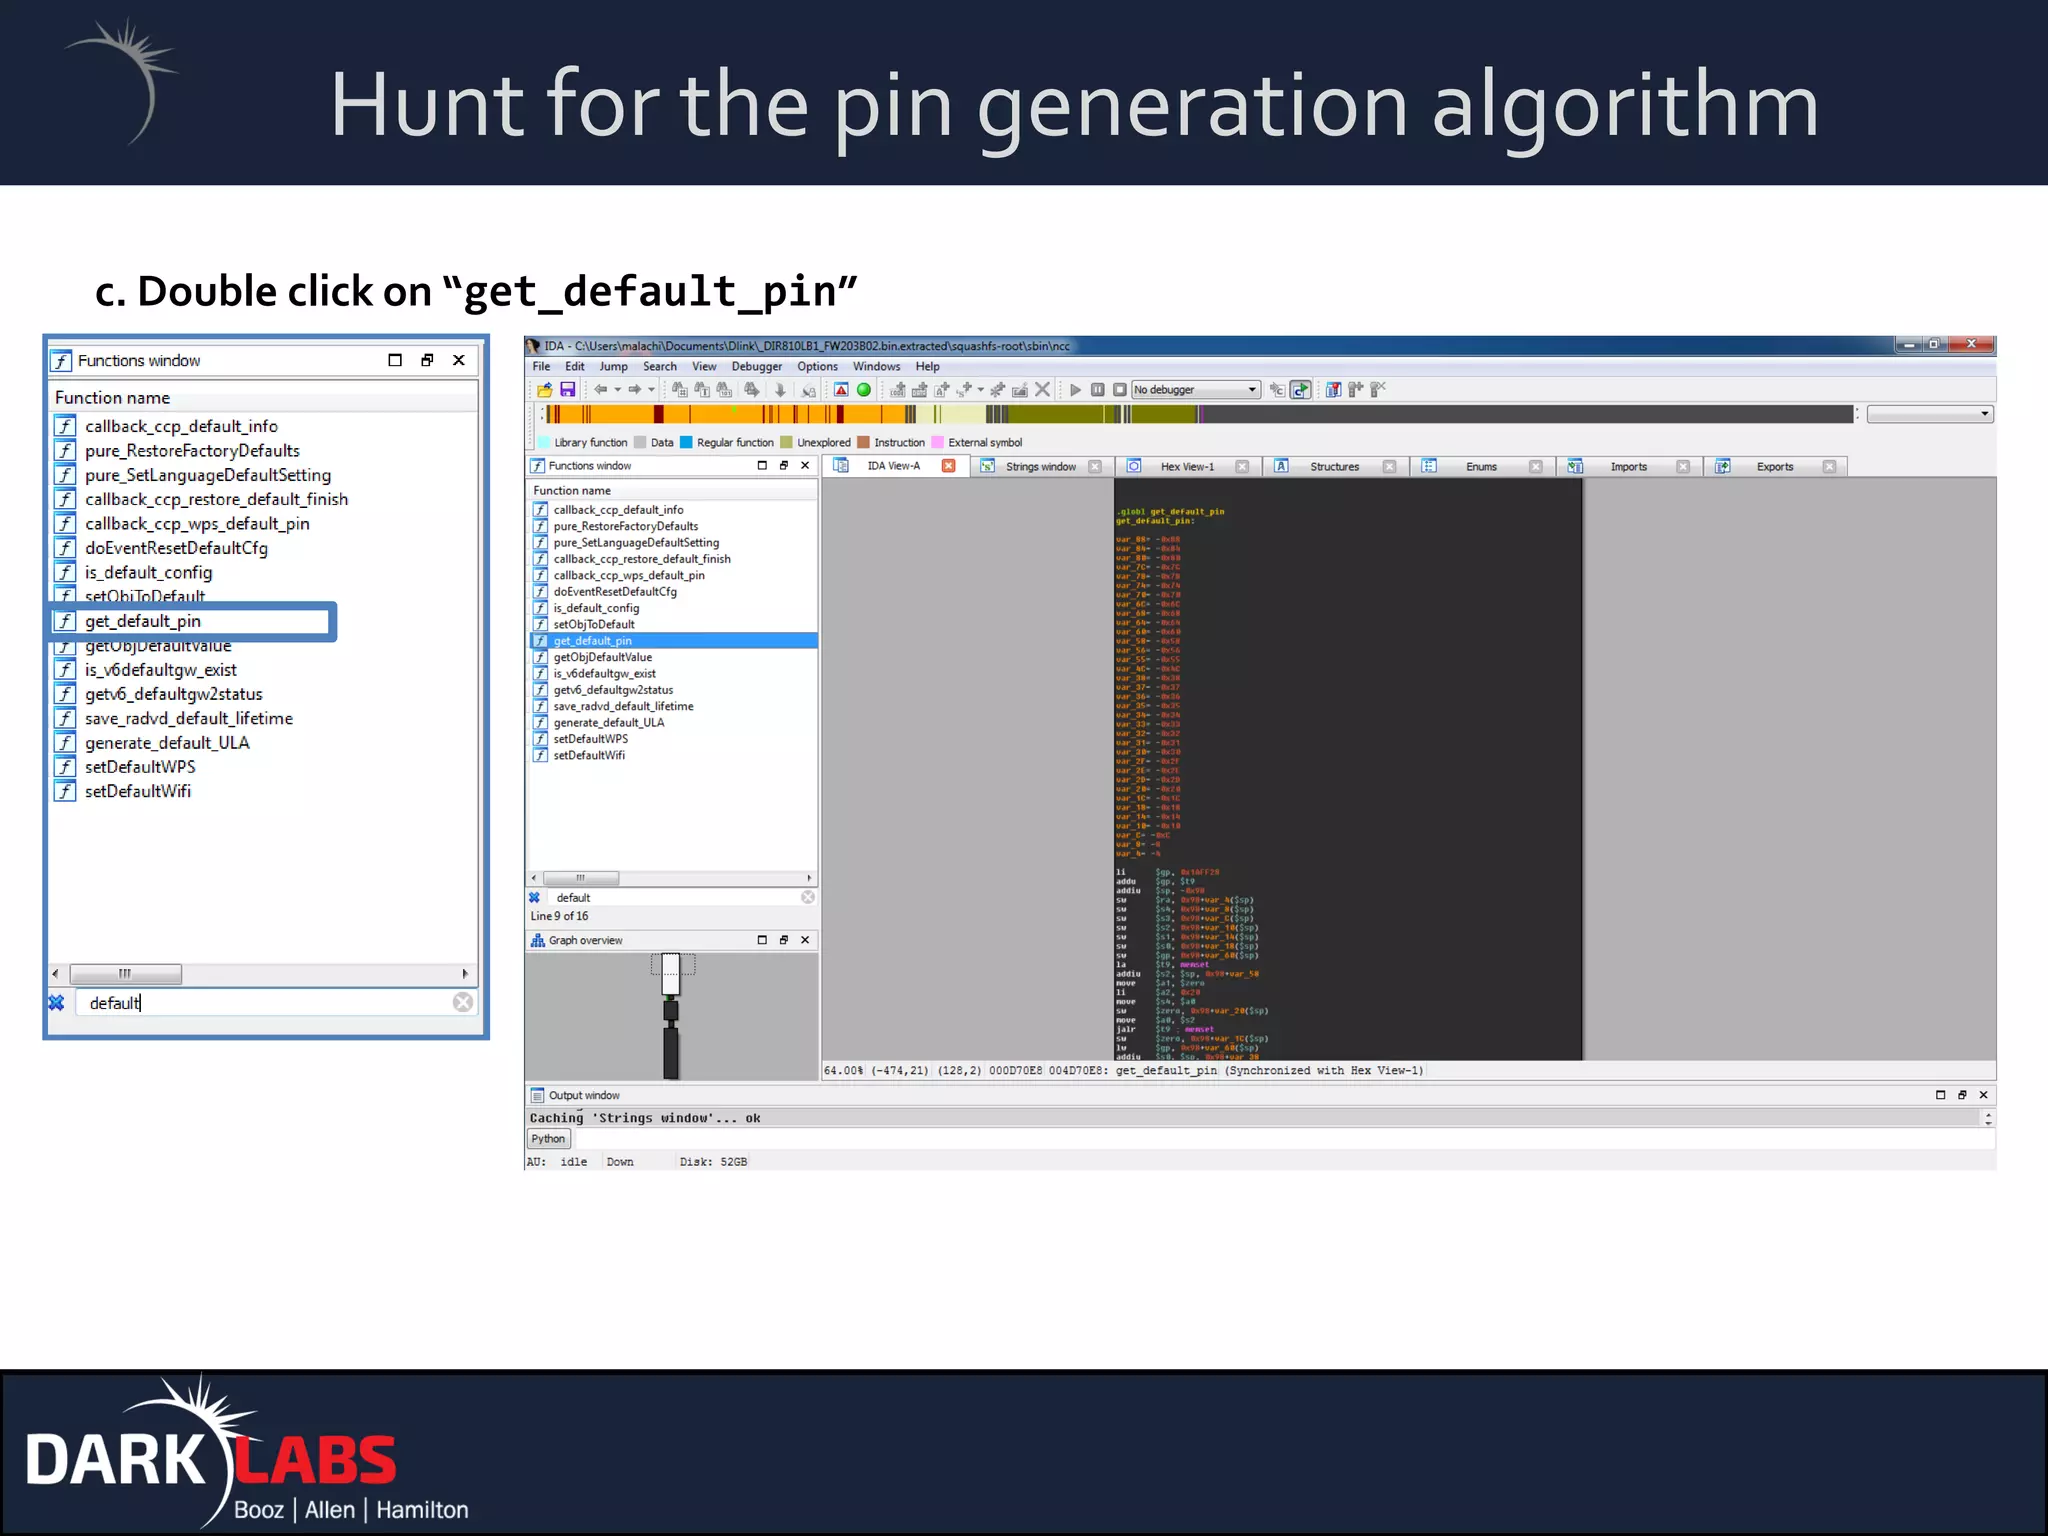Viewport: 2048px width, 1536px height.
Task: Switch to the Imports tab
Action: tap(1628, 467)
